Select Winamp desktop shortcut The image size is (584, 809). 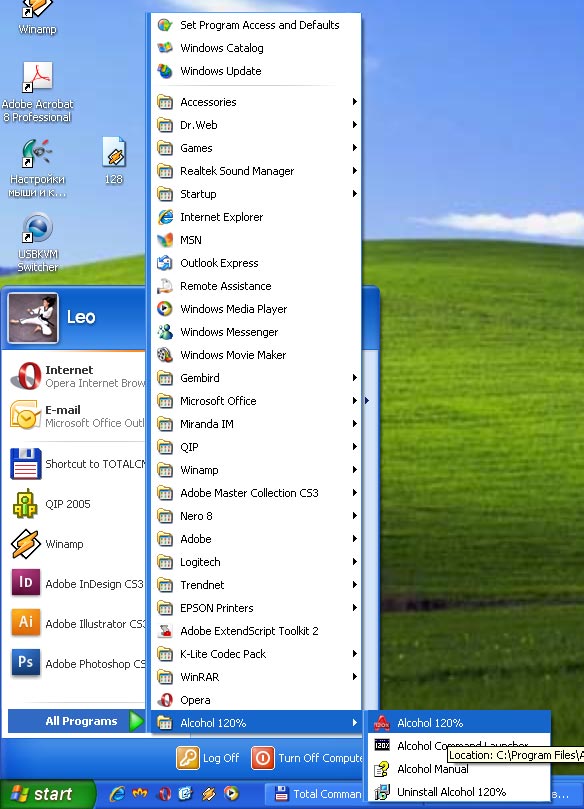[37, 18]
